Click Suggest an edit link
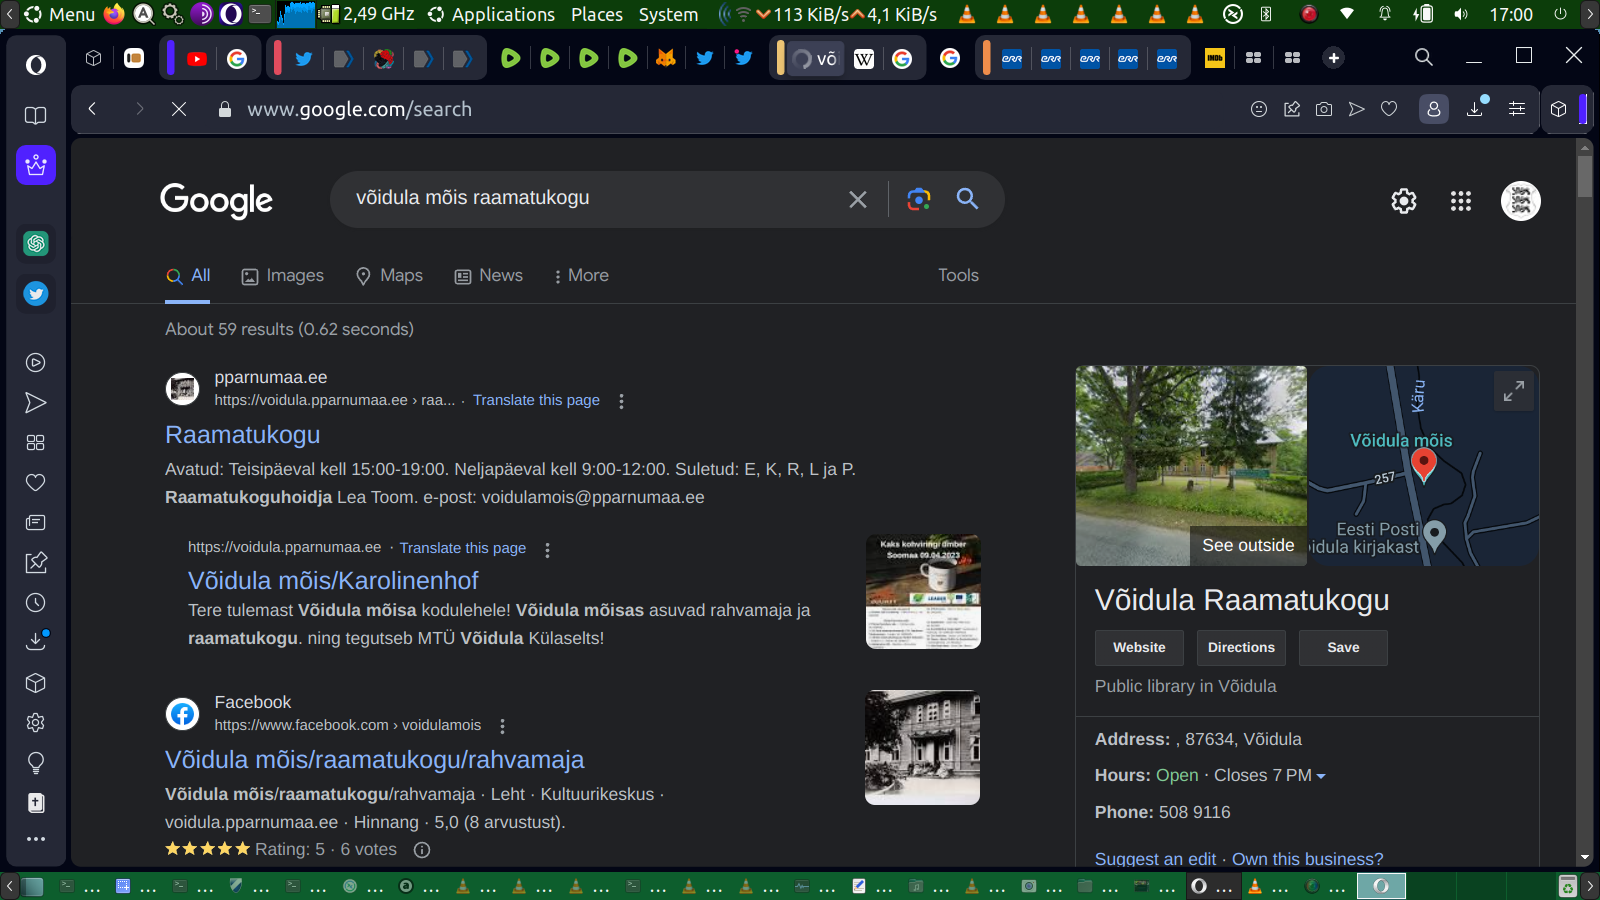 1156,859
